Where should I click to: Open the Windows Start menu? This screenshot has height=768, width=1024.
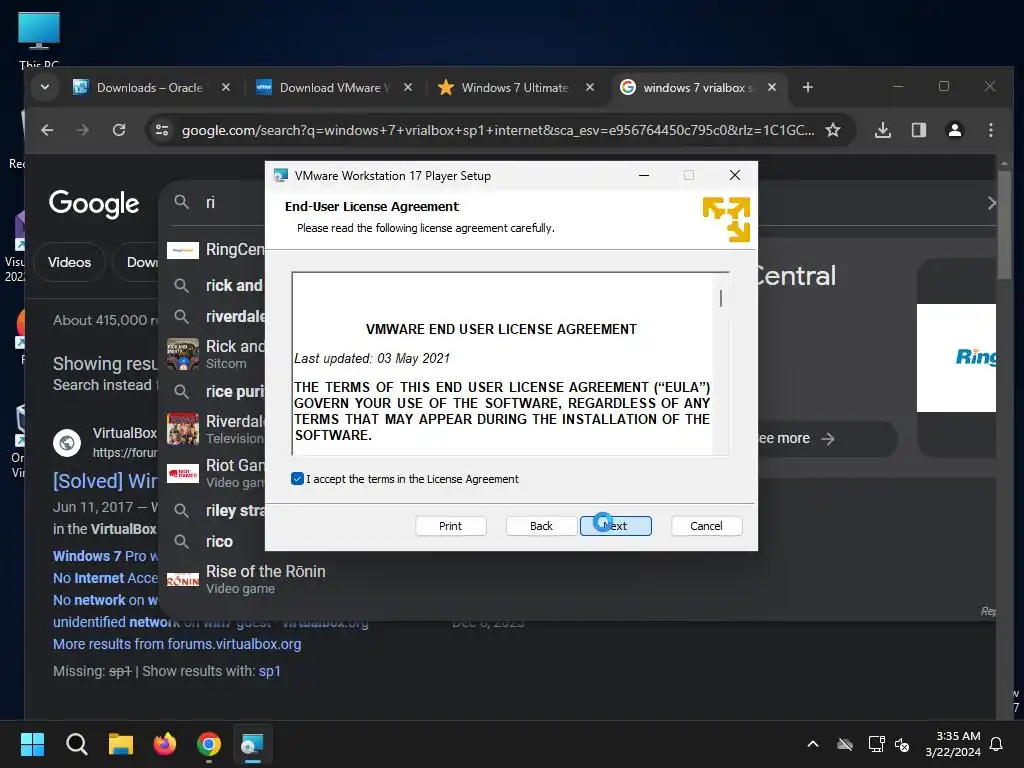point(32,744)
